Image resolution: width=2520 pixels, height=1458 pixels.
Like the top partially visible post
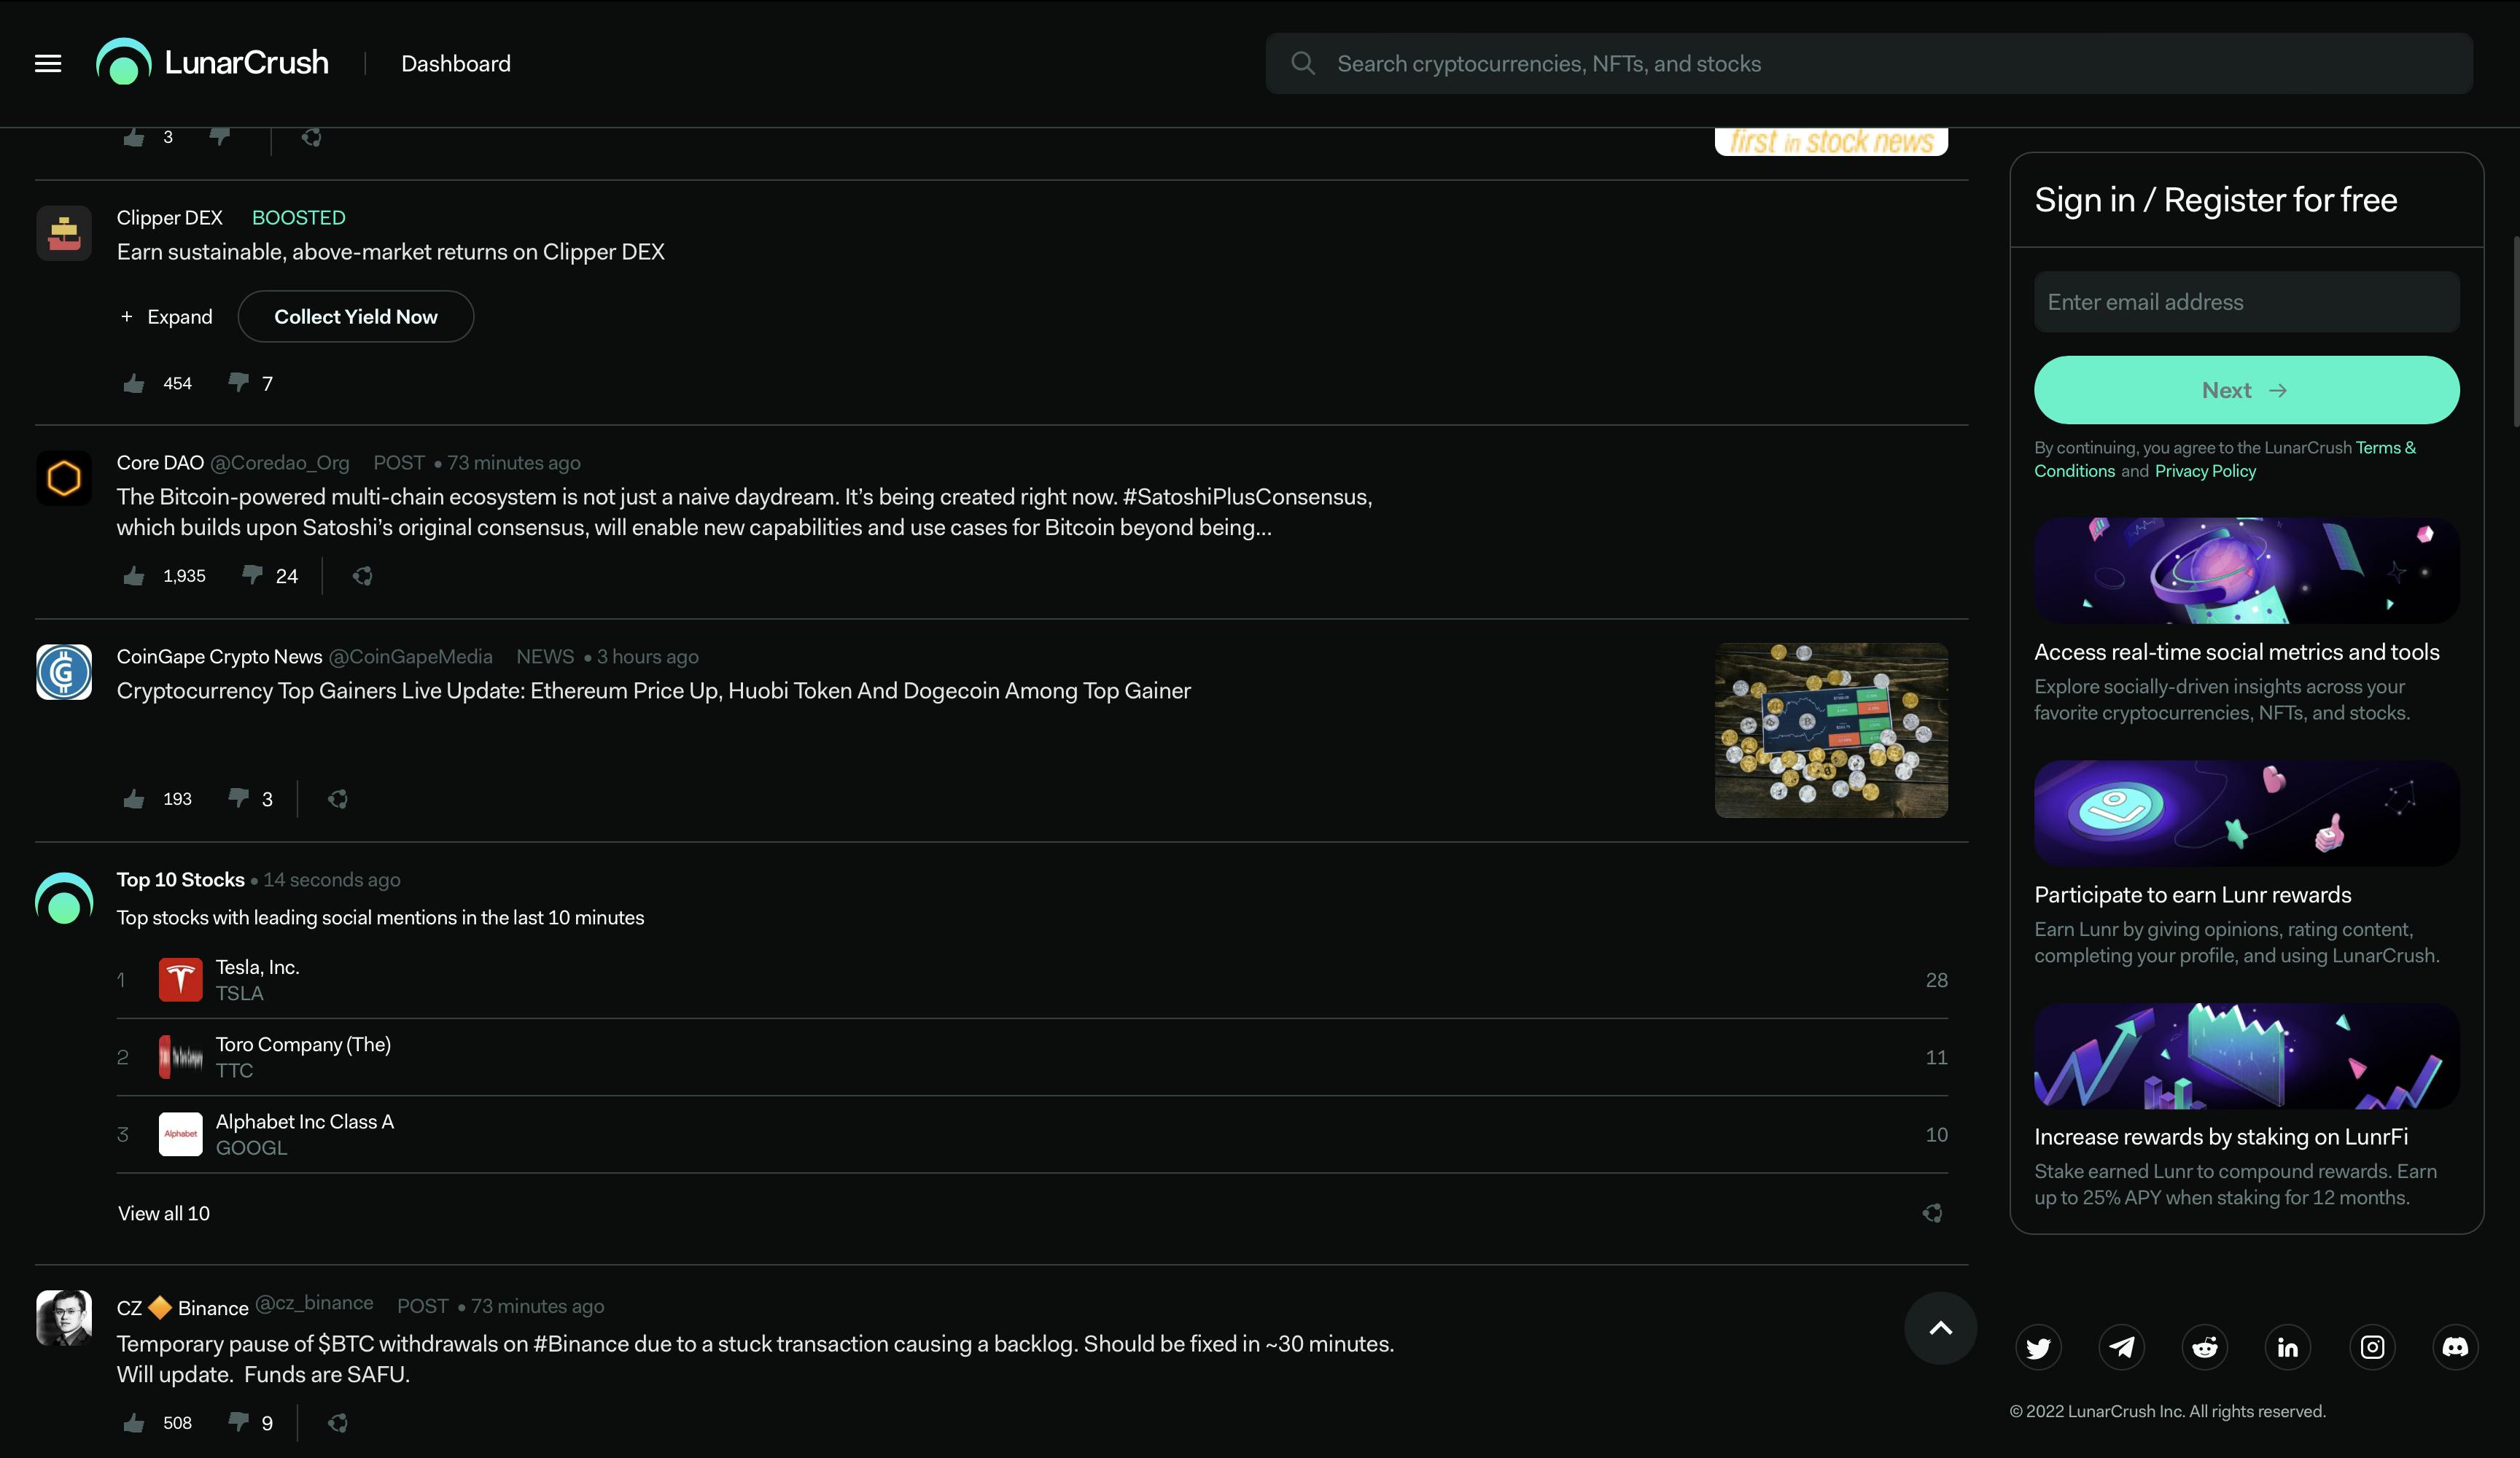pyautogui.click(x=134, y=137)
